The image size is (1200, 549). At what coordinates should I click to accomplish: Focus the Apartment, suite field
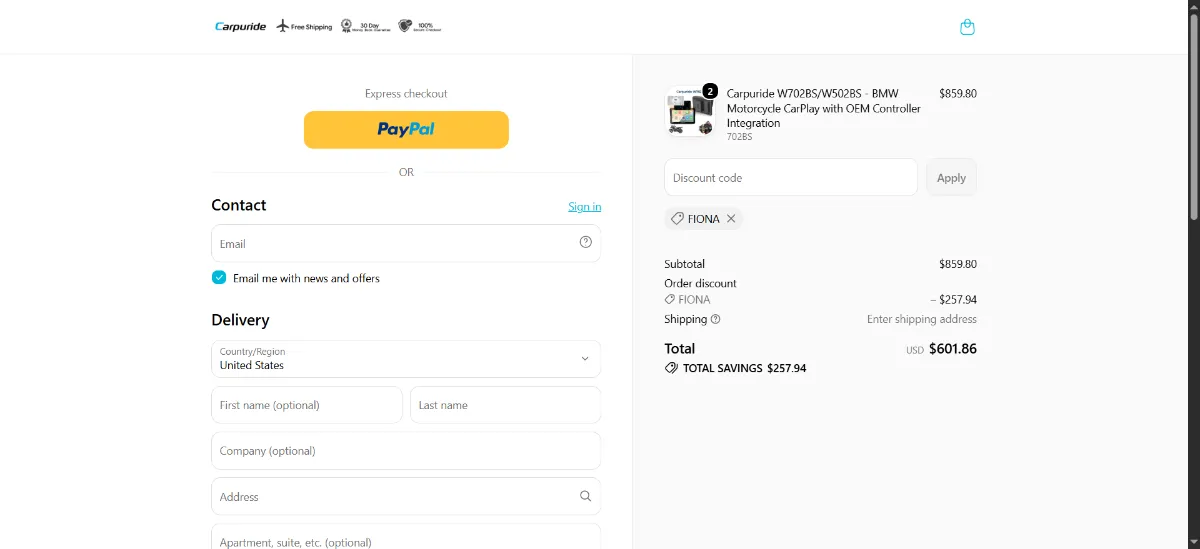[406, 537]
